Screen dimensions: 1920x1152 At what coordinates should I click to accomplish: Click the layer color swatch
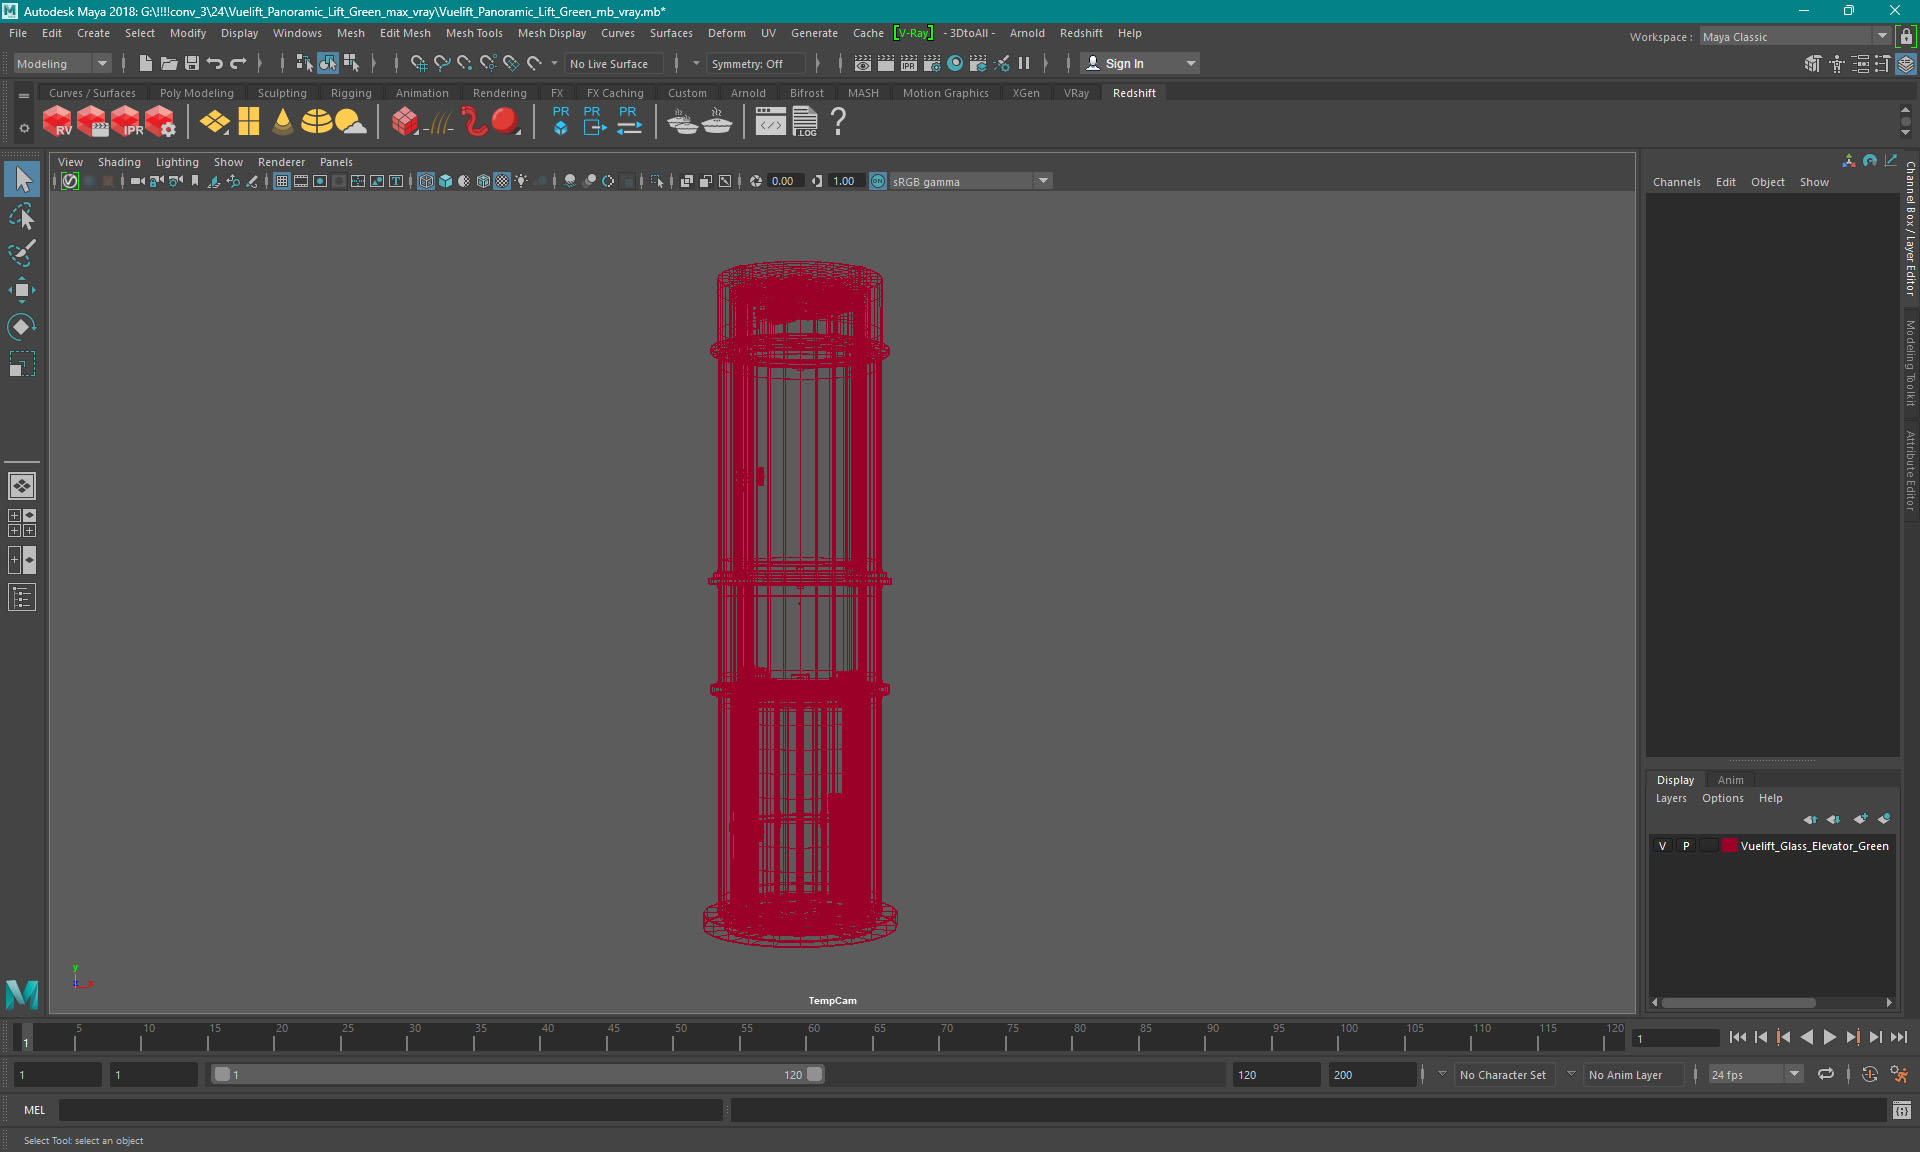(x=1729, y=846)
